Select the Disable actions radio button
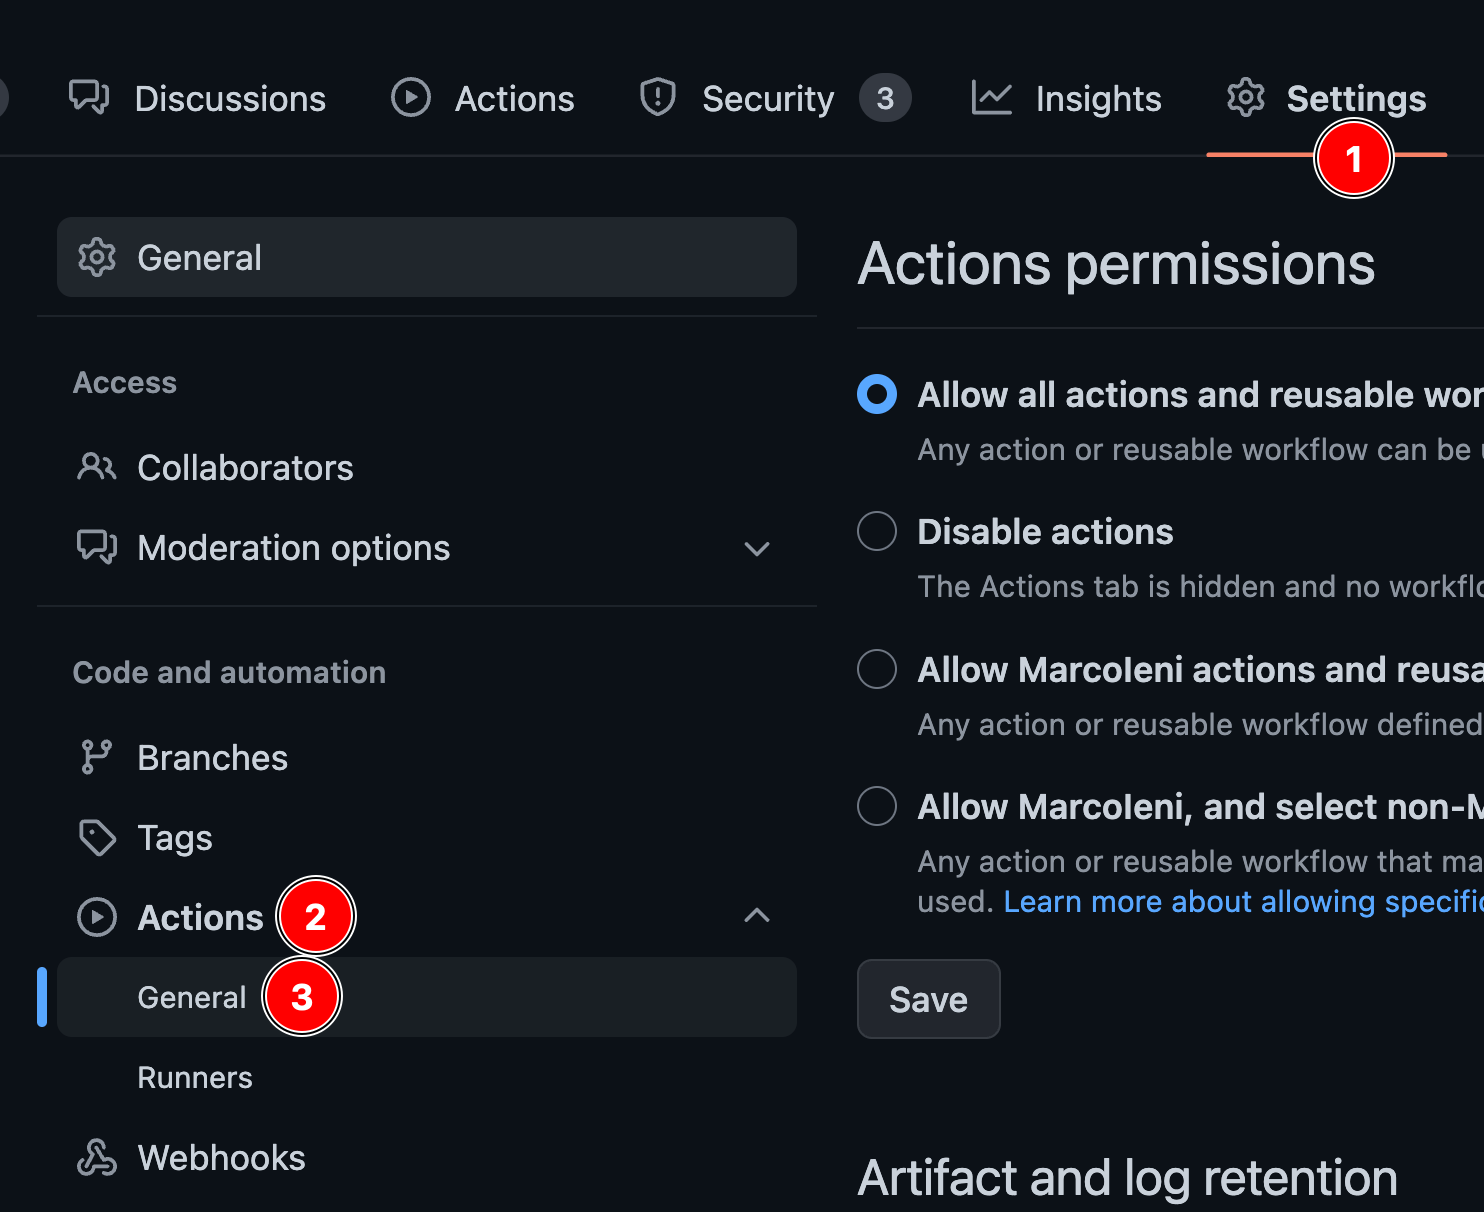The image size is (1484, 1212). click(876, 531)
